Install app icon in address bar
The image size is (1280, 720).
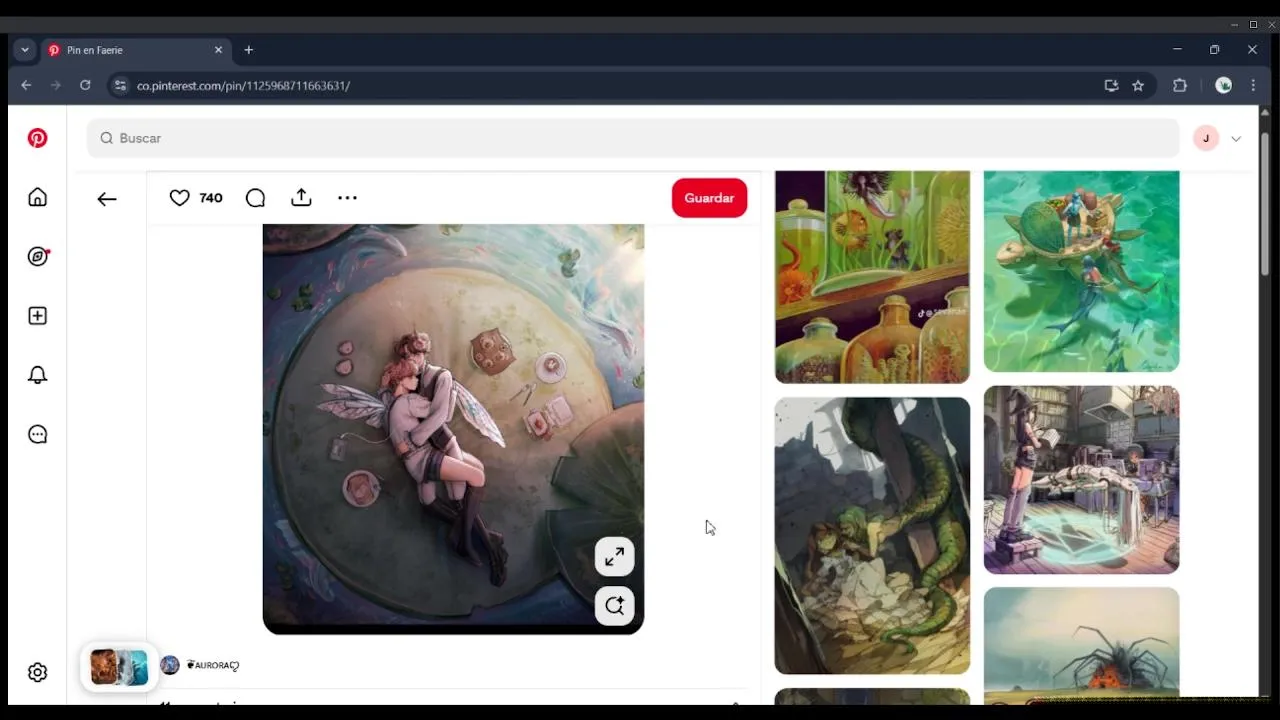coord(1111,85)
